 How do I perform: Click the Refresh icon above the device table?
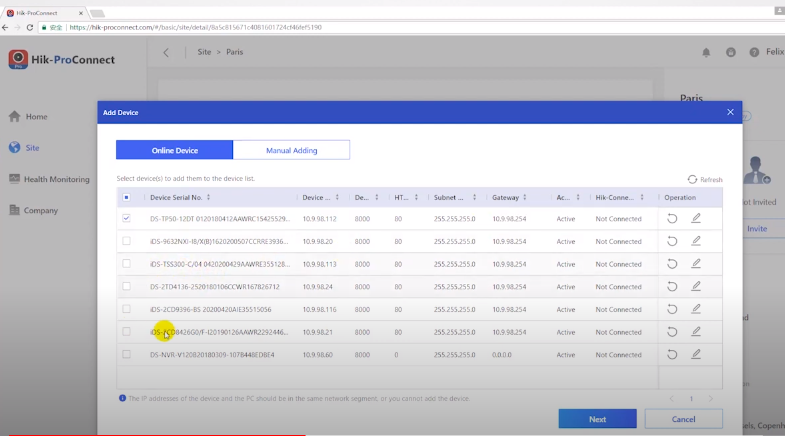pos(692,179)
